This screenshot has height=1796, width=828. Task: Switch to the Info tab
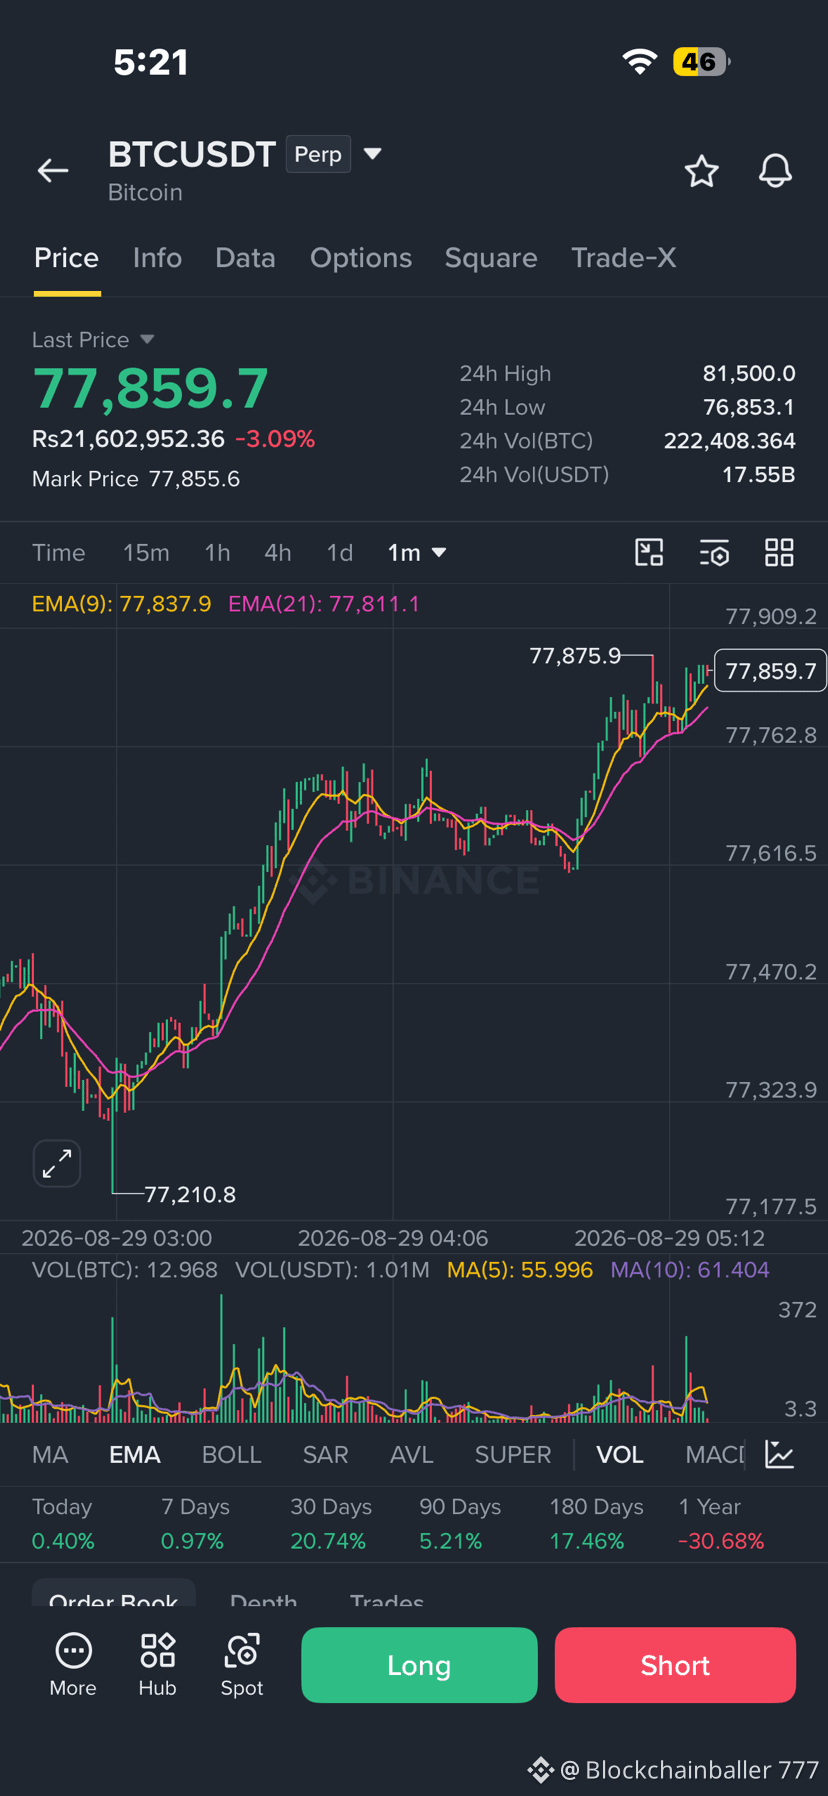click(157, 258)
